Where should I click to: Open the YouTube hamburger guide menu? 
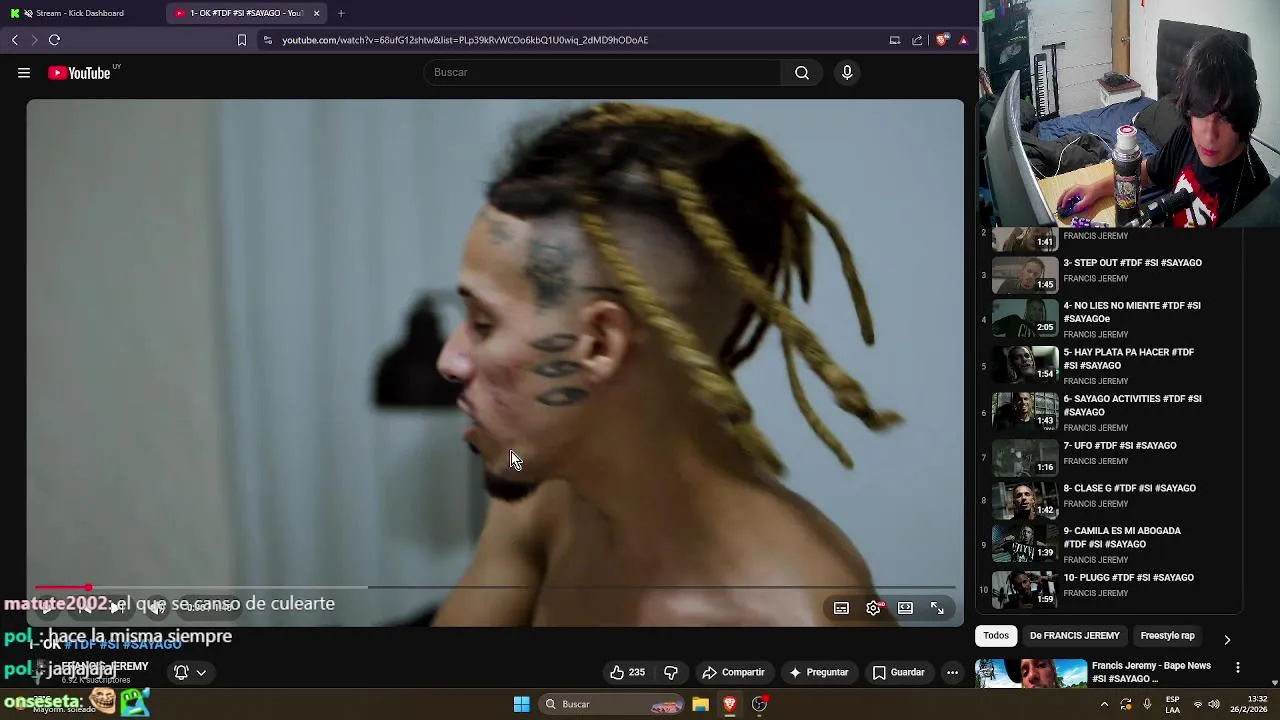(24, 73)
